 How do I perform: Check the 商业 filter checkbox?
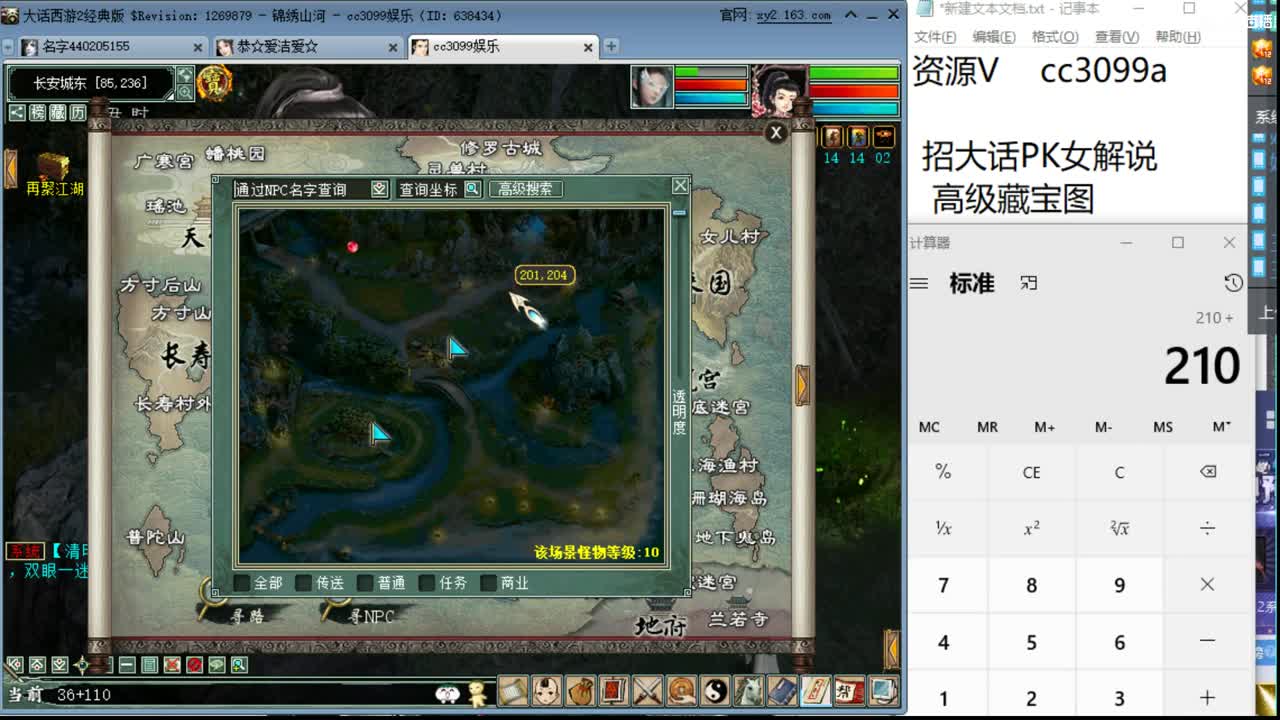[x=488, y=582]
